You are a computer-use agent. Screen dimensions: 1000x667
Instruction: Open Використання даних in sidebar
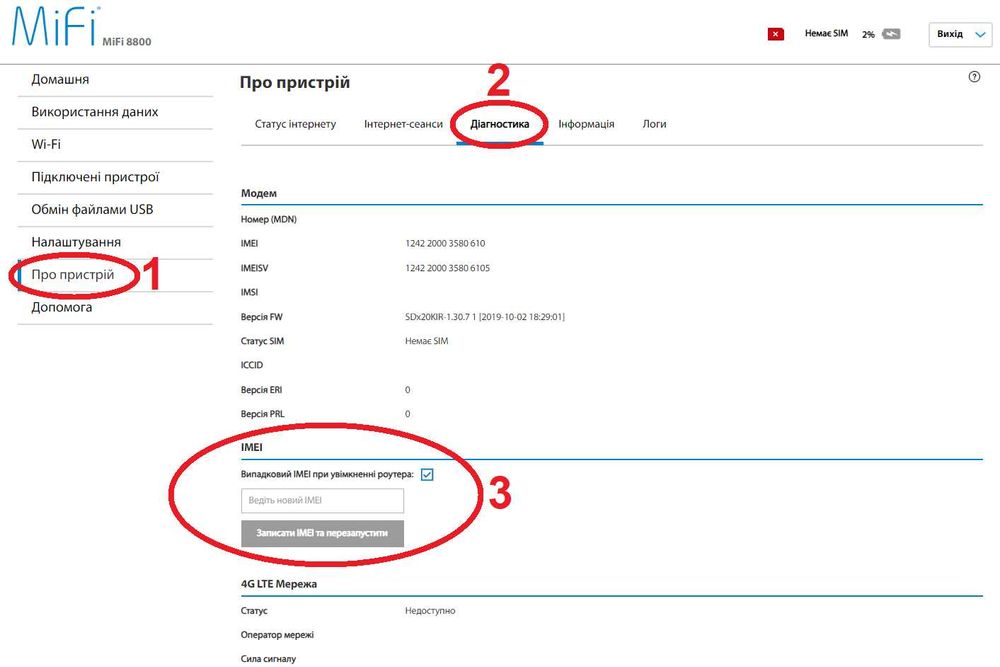(x=94, y=112)
